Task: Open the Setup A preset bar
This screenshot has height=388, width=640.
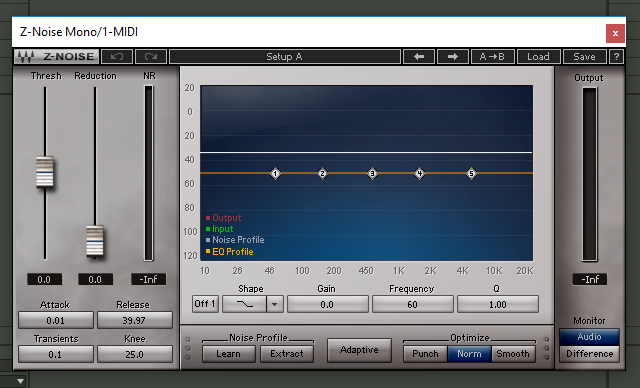Action: (x=284, y=57)
